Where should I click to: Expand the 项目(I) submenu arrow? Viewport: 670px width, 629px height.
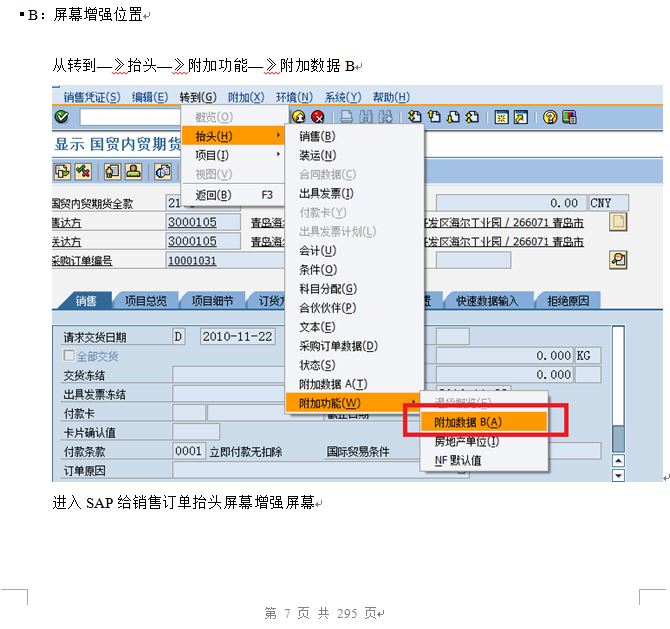[278, 154]
